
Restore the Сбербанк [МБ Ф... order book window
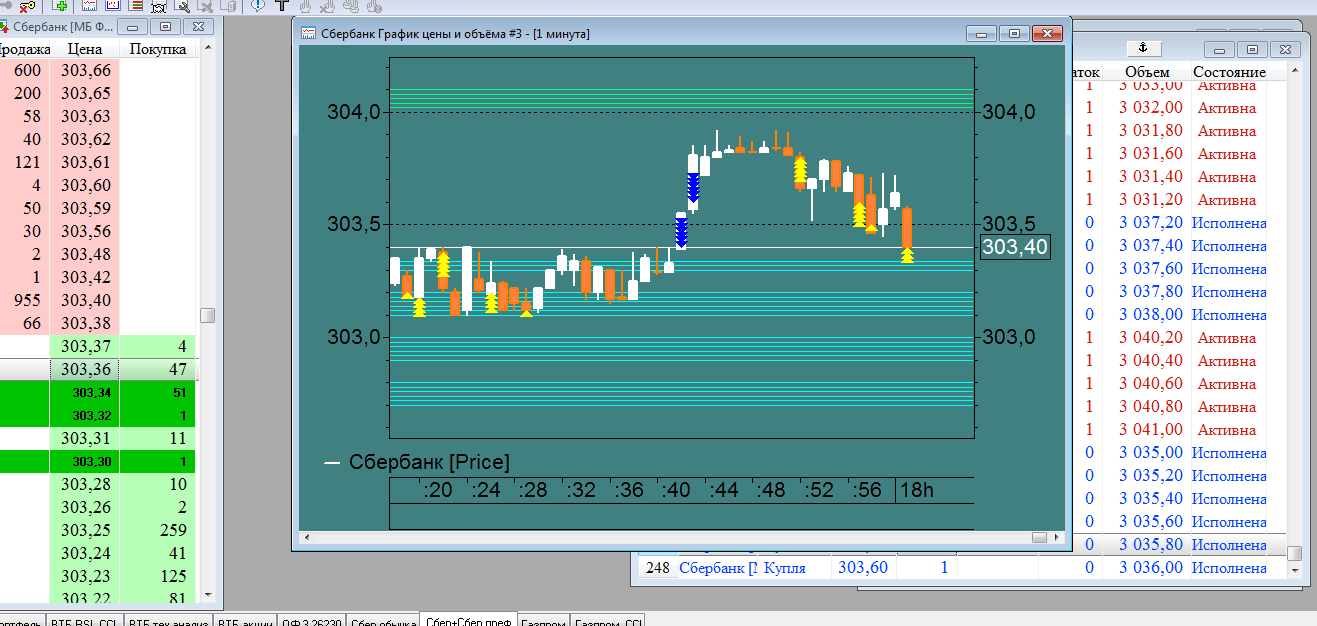click(x=165, y=26)
